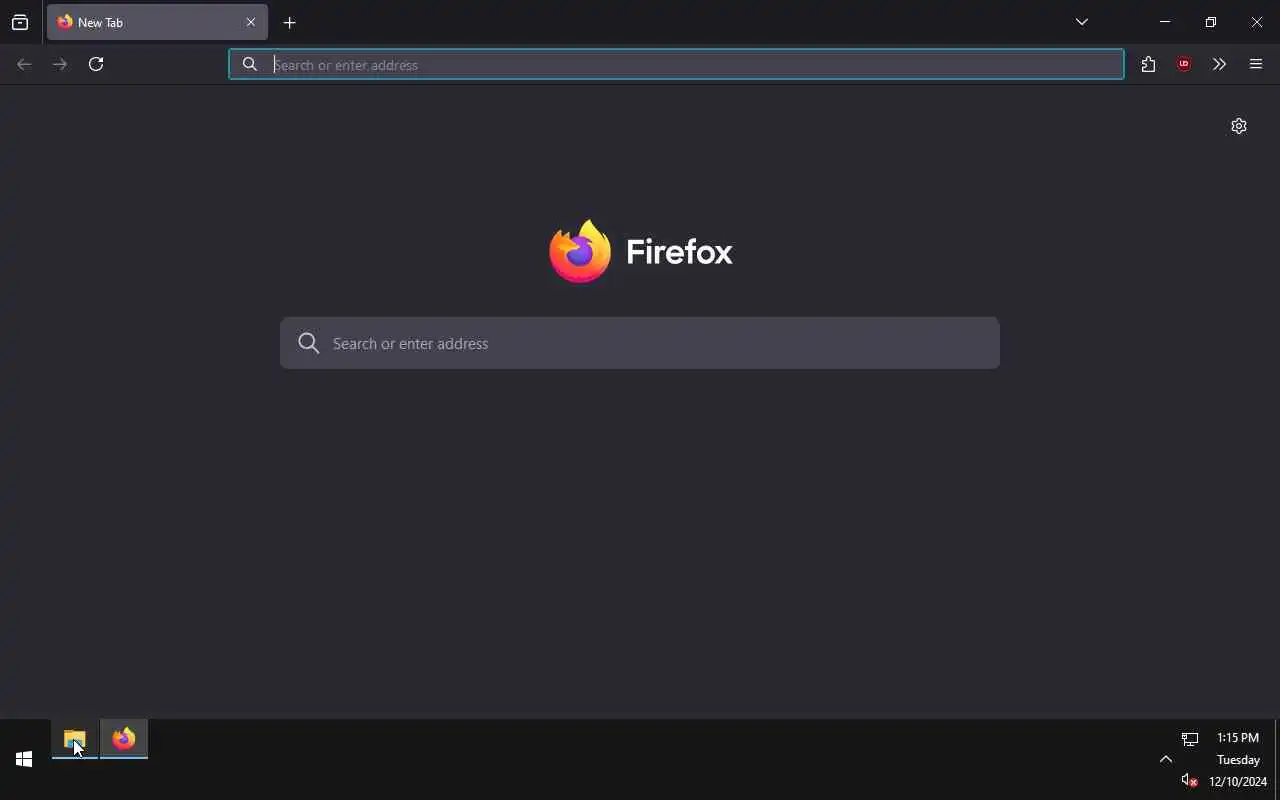Open Firefox View from tab bar icon
Image resolution: width=1280 pixels, height=800 pixels.
click(20, 22)
